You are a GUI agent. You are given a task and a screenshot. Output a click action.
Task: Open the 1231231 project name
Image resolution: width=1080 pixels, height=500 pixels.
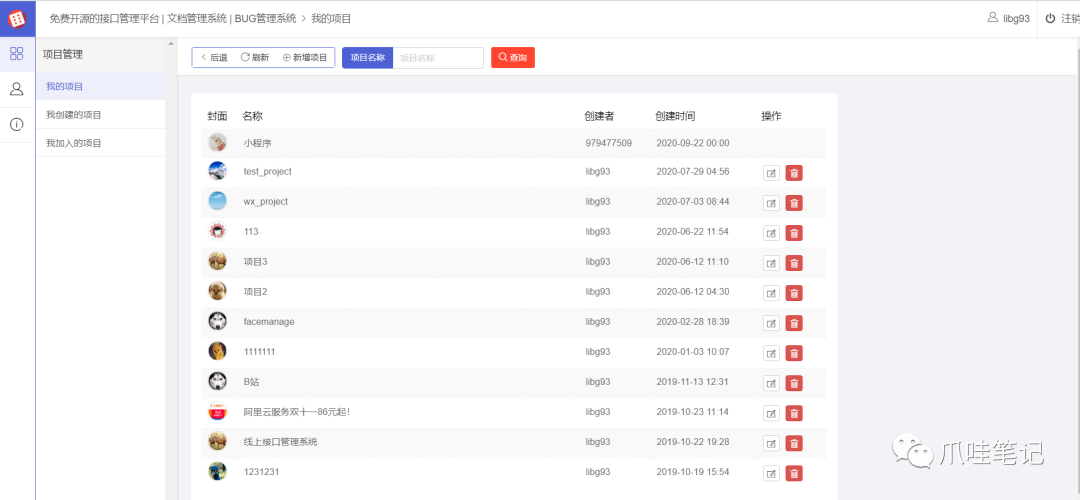[261, 472]
